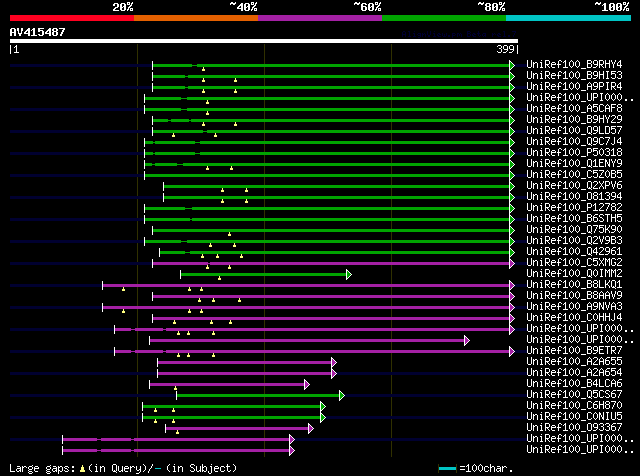Select the UniRef100_Q5CS67 label
The image size is (640, 476).
coord(574,395)
